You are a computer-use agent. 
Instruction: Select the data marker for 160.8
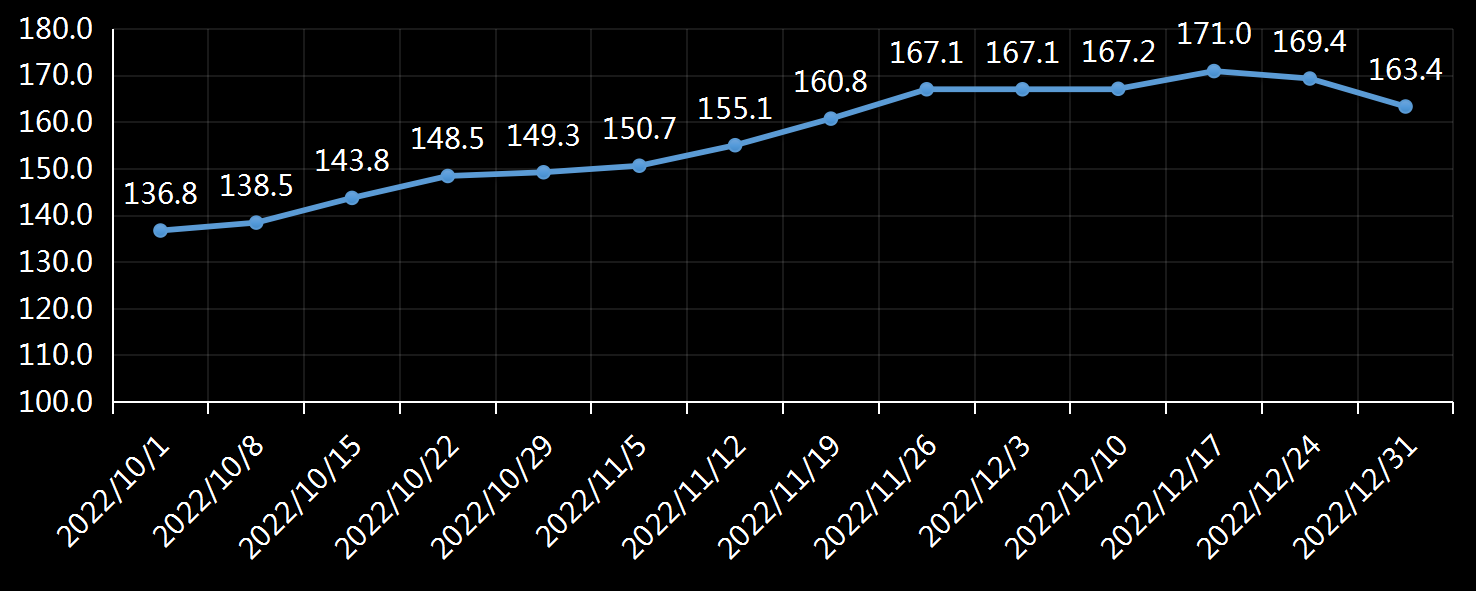coord(830,118)
